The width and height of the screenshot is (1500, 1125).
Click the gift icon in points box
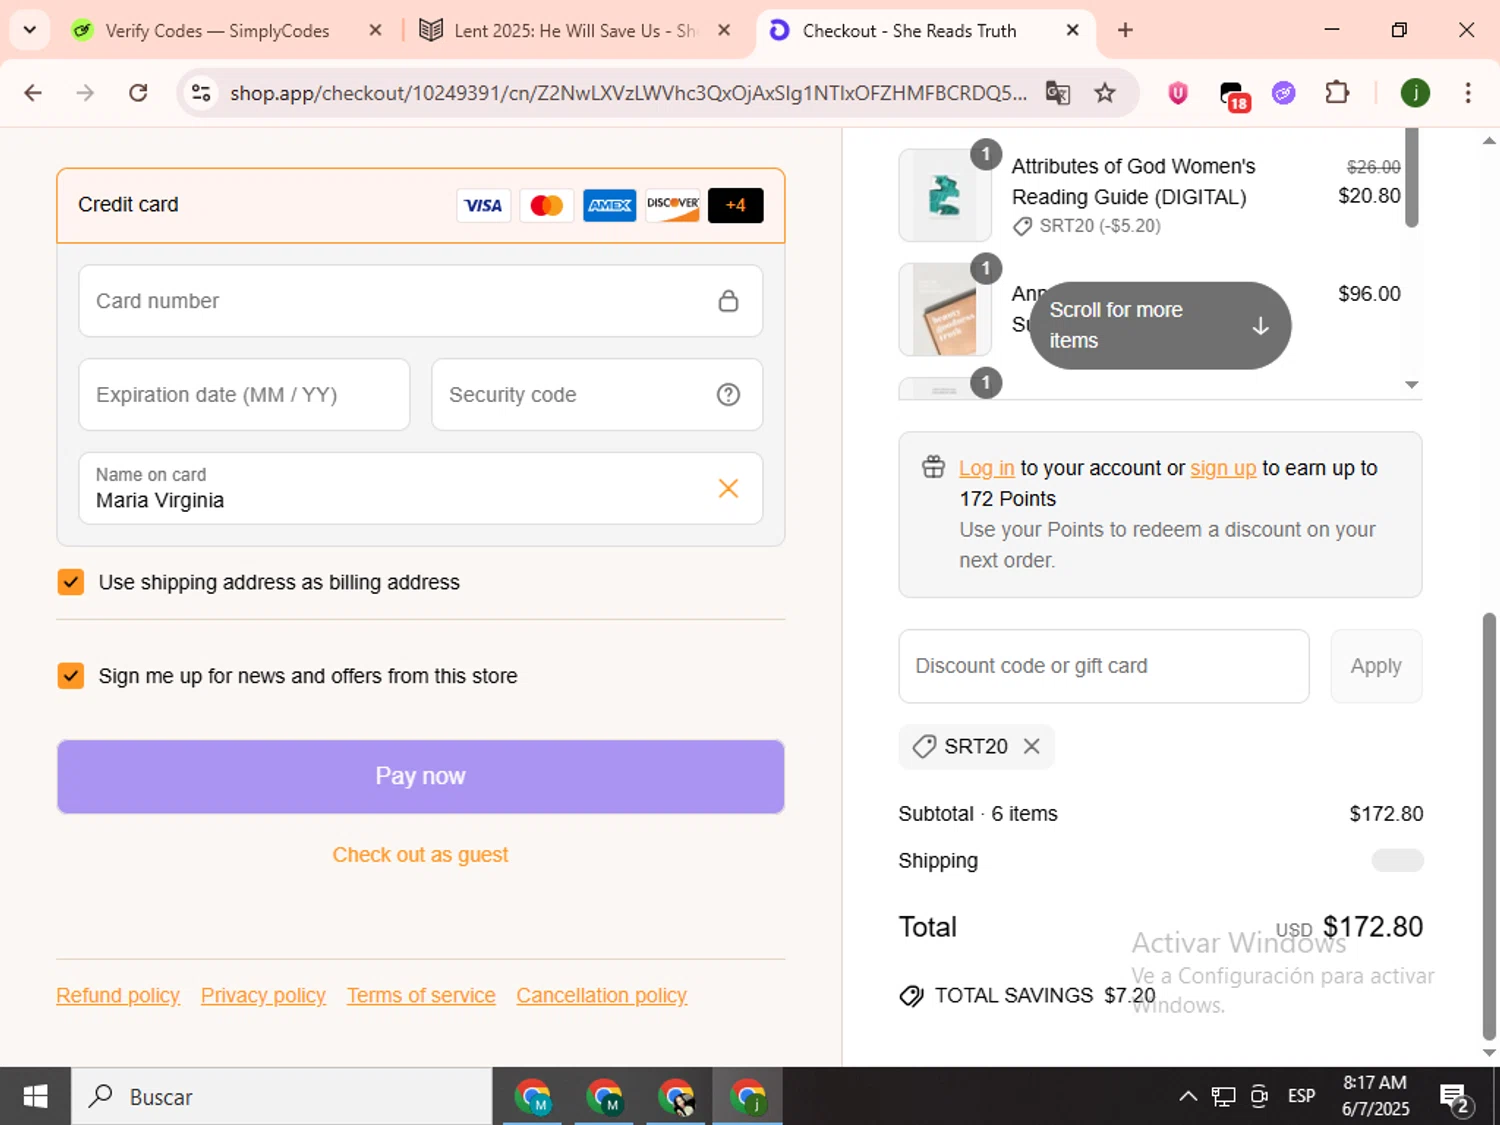(933, 467)
